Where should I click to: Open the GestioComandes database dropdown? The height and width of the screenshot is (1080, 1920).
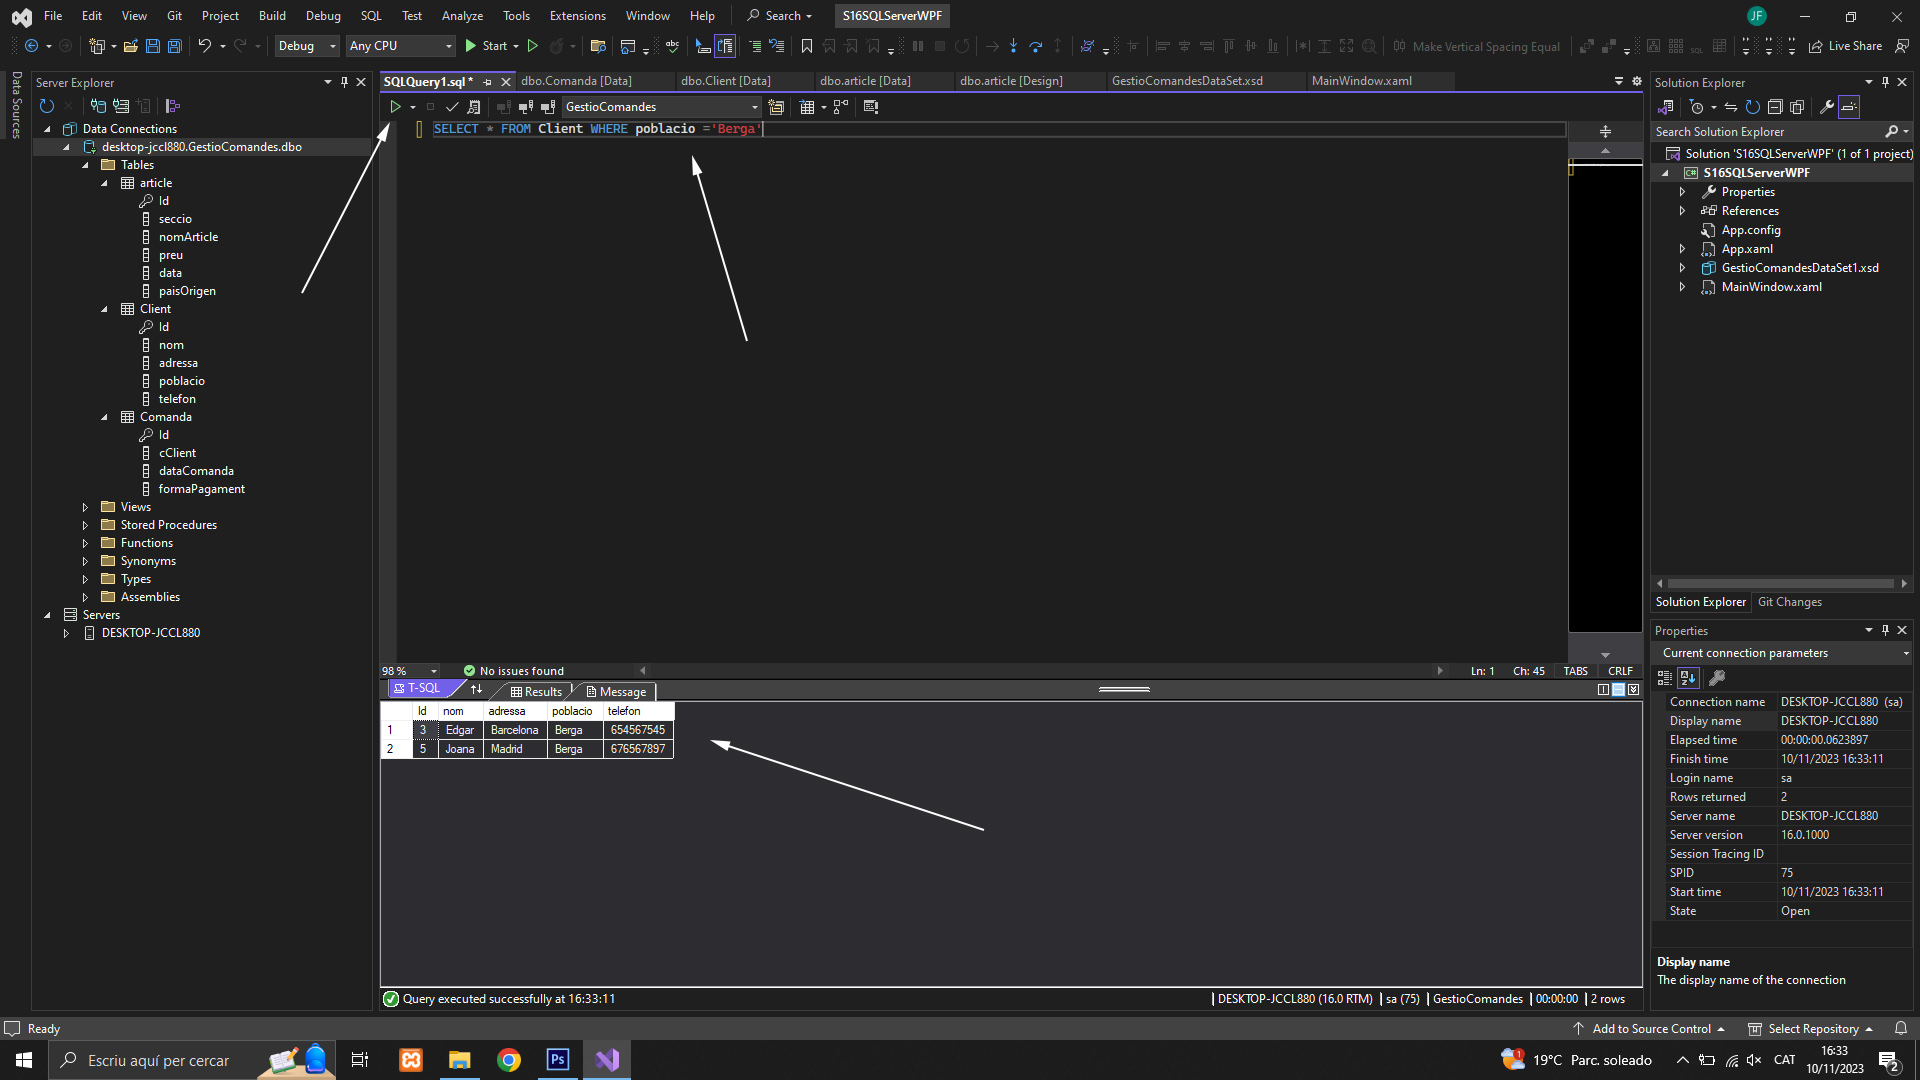coord(754,107)
